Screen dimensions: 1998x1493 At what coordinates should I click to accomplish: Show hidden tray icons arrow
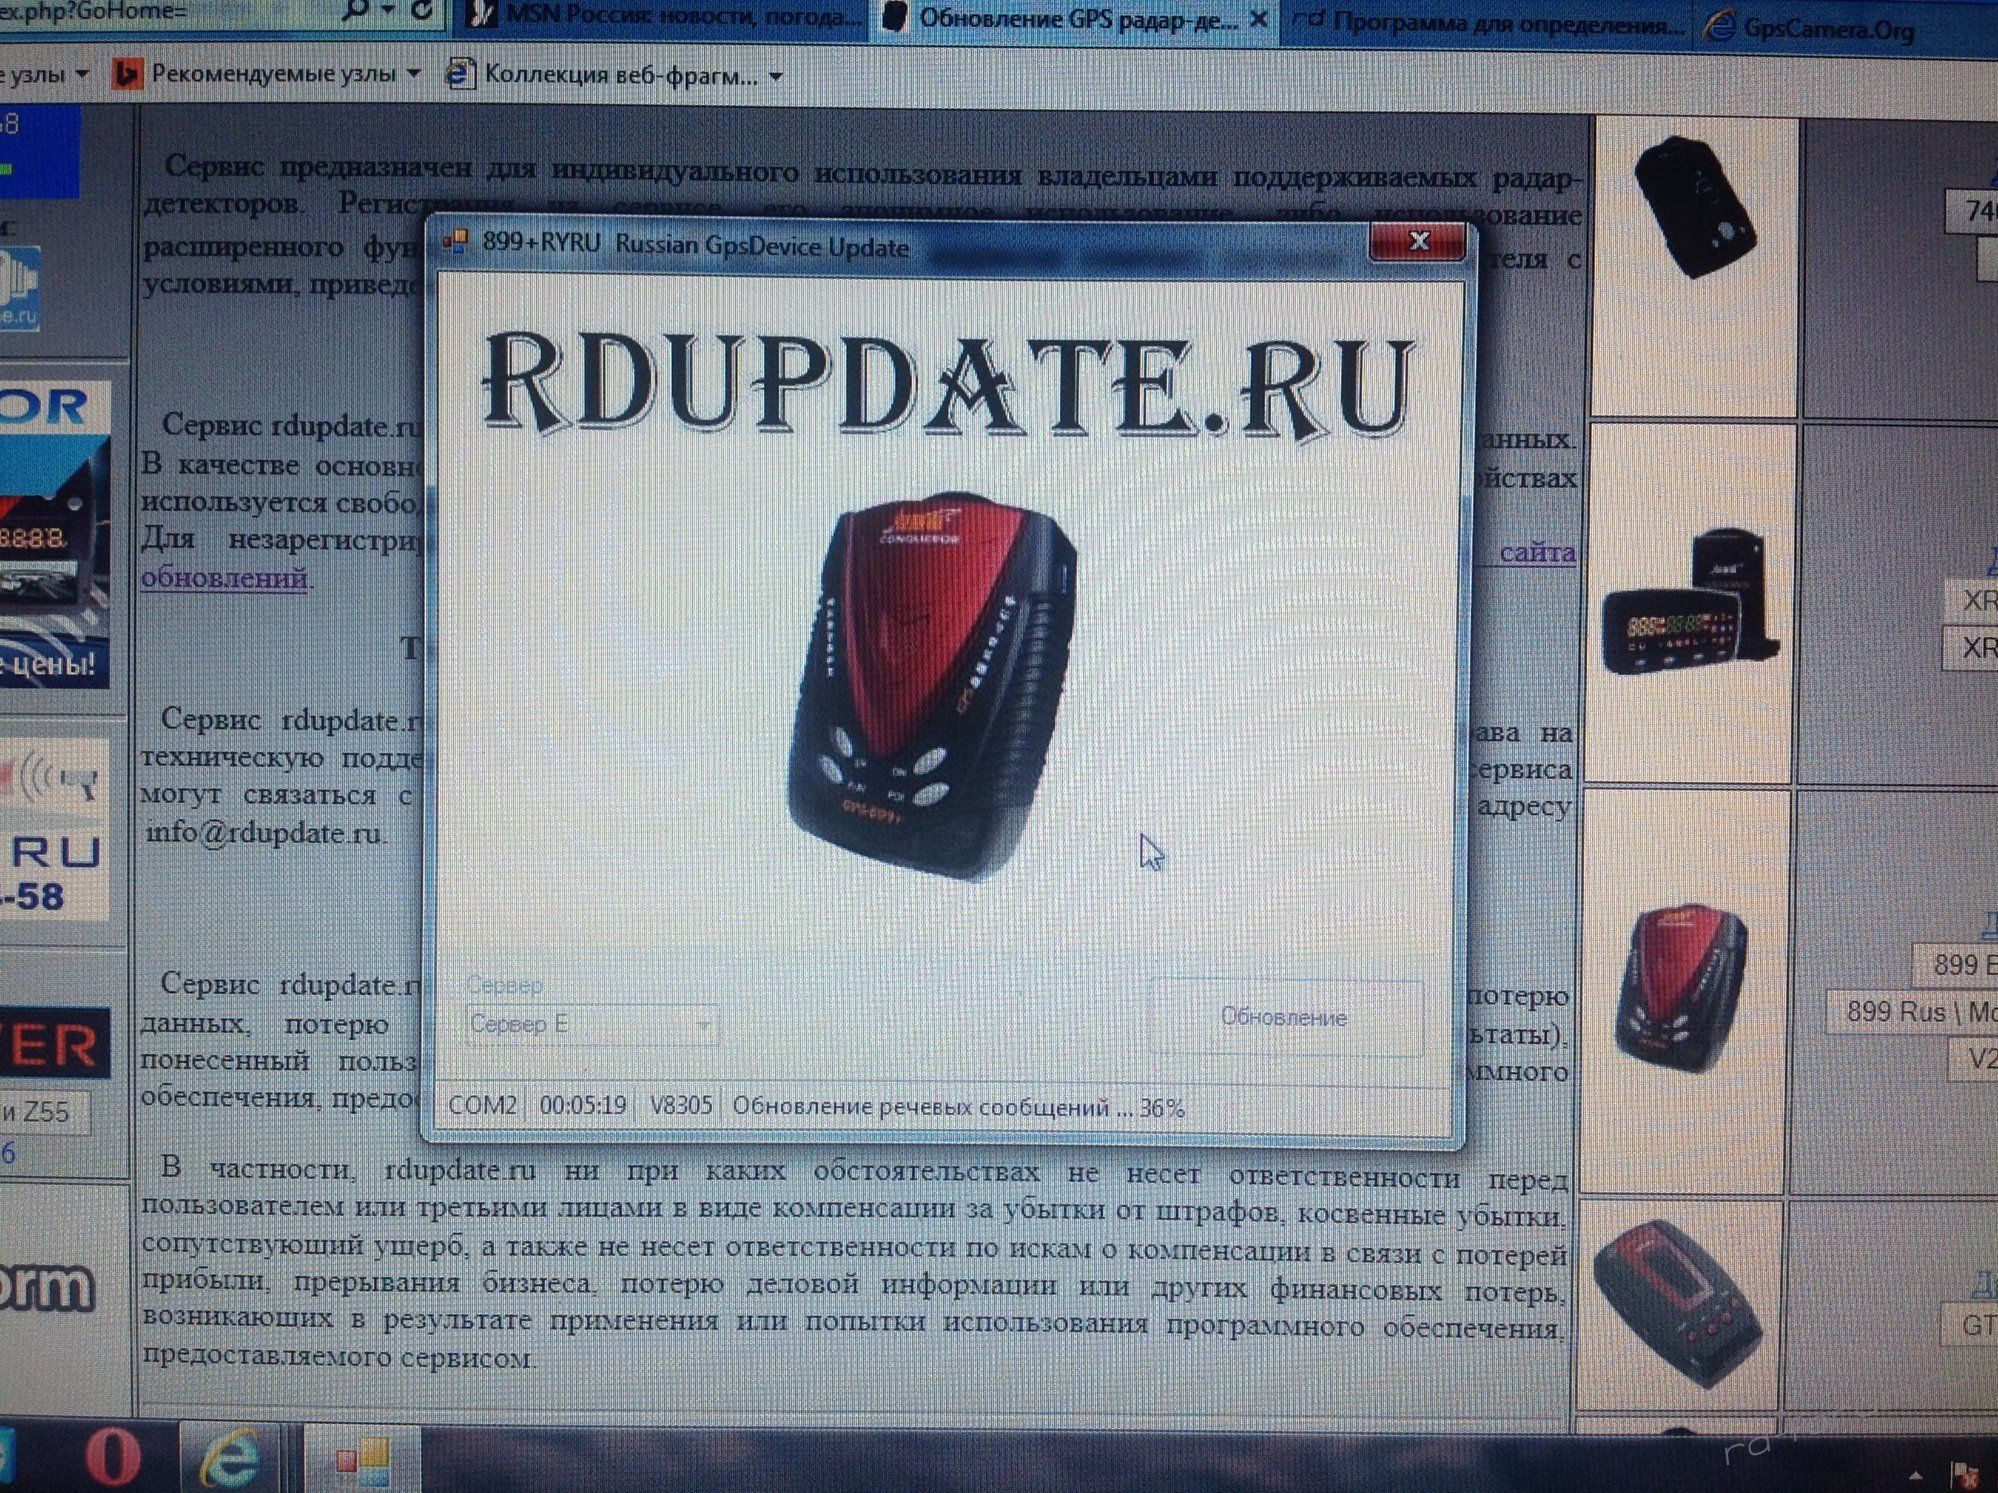[x=1914, y=1474]
